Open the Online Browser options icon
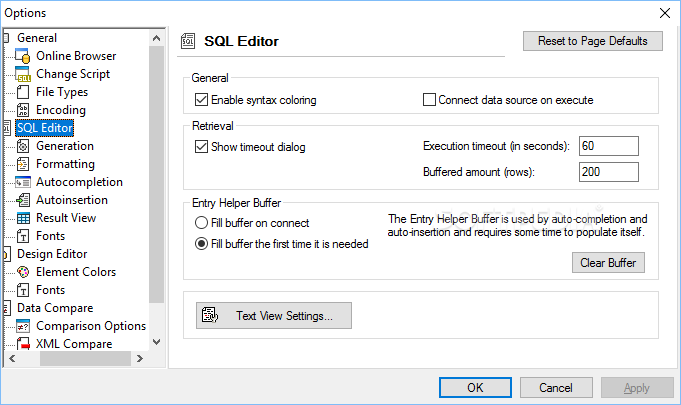Viewport: 681px width, 405px height. click(x=23, y=56)
